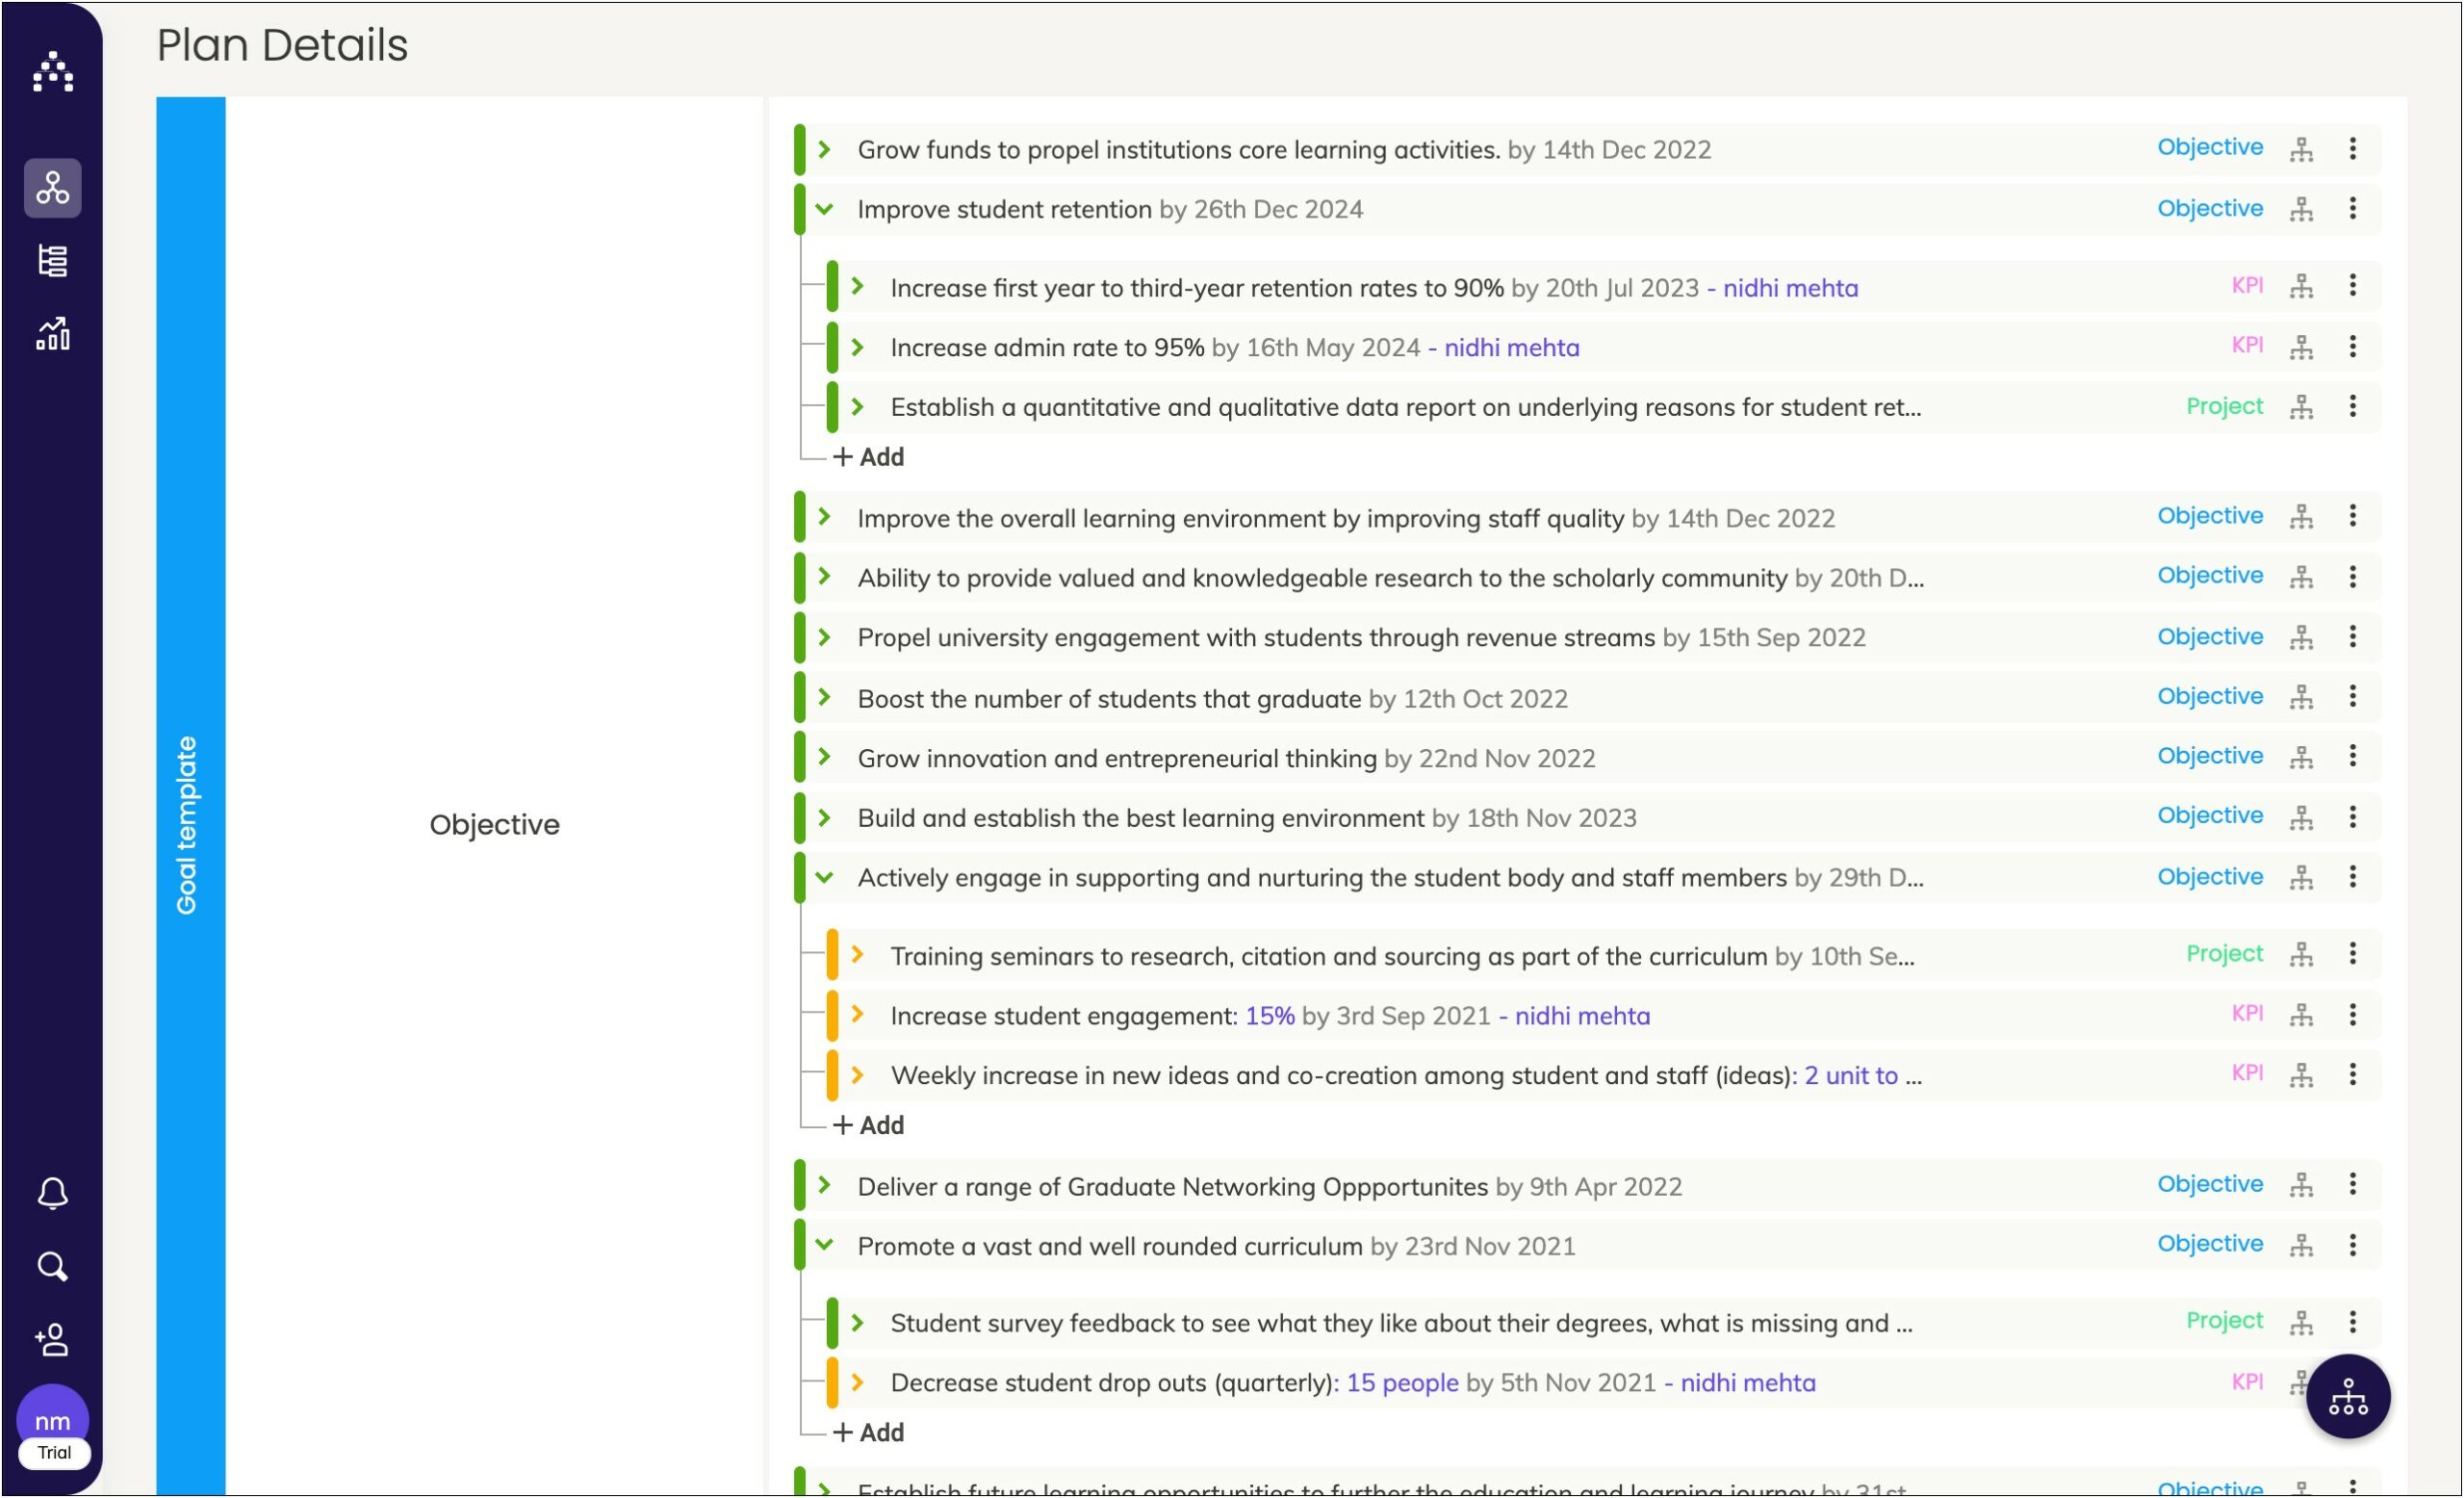Open hierarchy icon for Weekly increase ideas KPI
Screen dimensions: 2464x1498
point(2301,1075)
